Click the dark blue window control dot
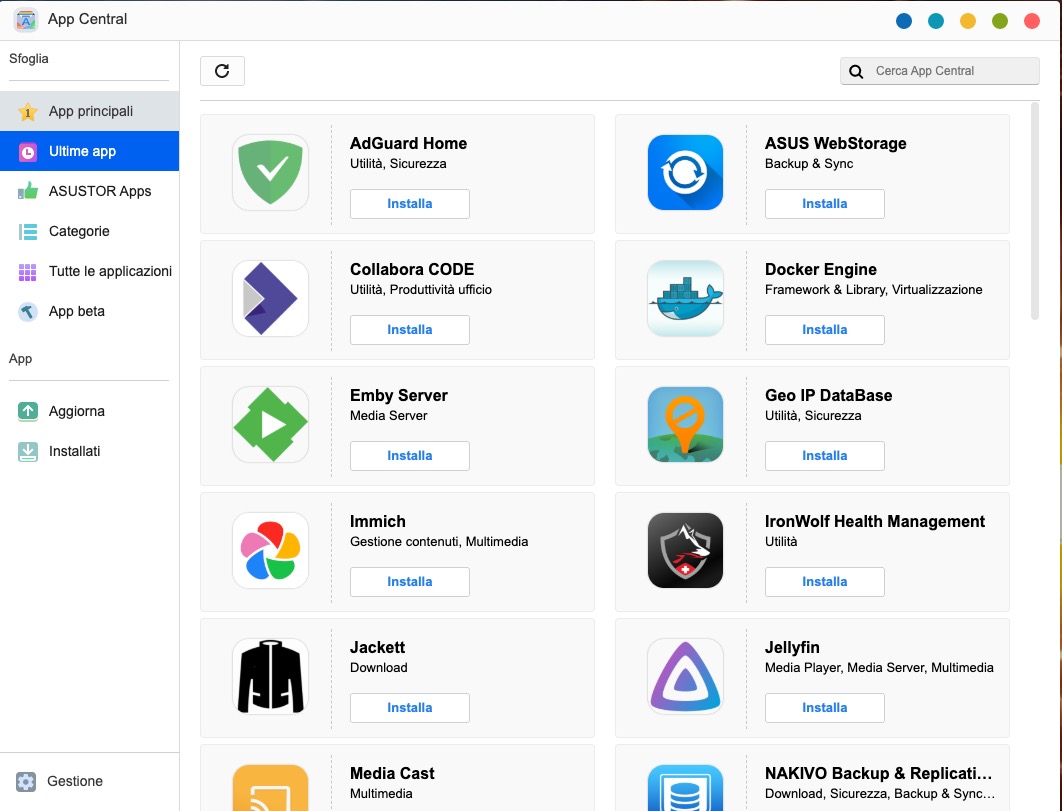This screenshot has width=1062, height=811. (x=904, y=21)
